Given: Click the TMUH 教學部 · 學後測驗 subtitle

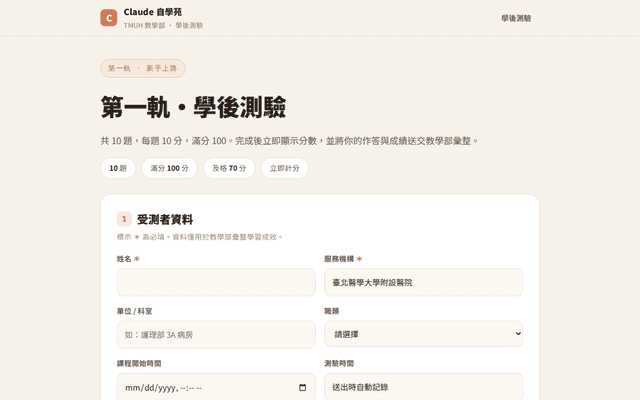Looking at the screenshot, I should [163, 25].
